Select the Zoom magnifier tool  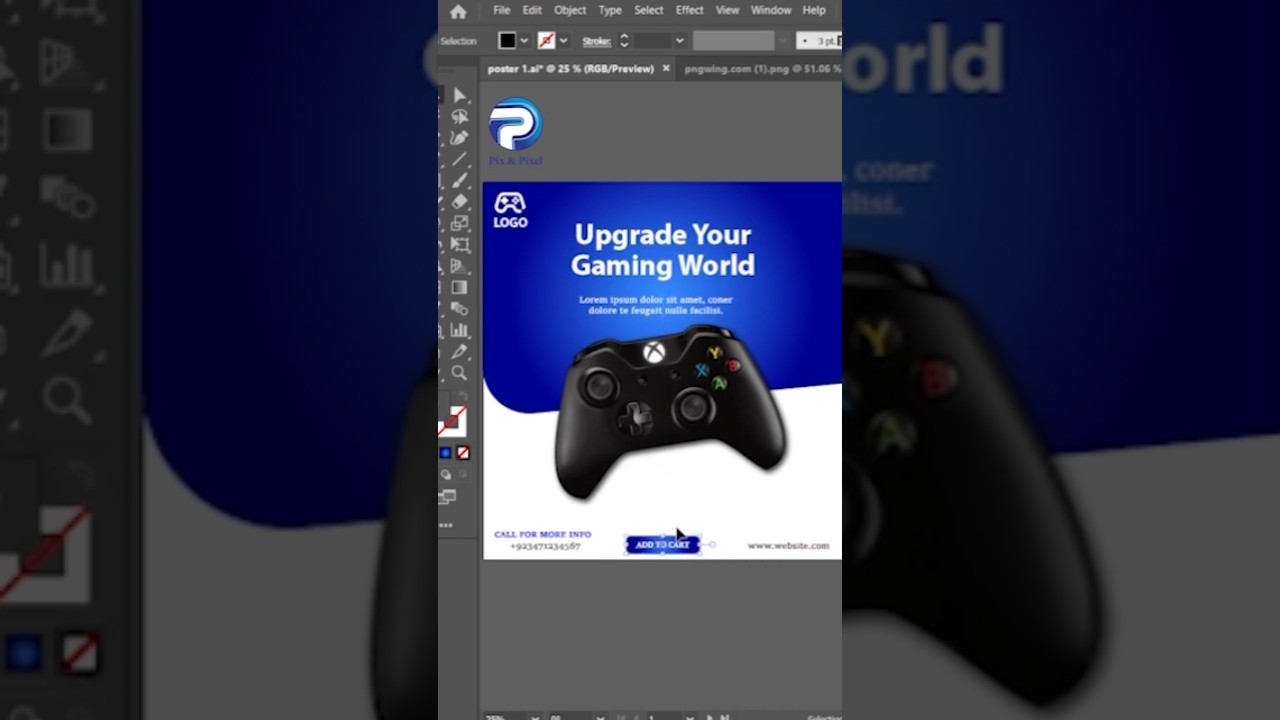tap(460, 373)
